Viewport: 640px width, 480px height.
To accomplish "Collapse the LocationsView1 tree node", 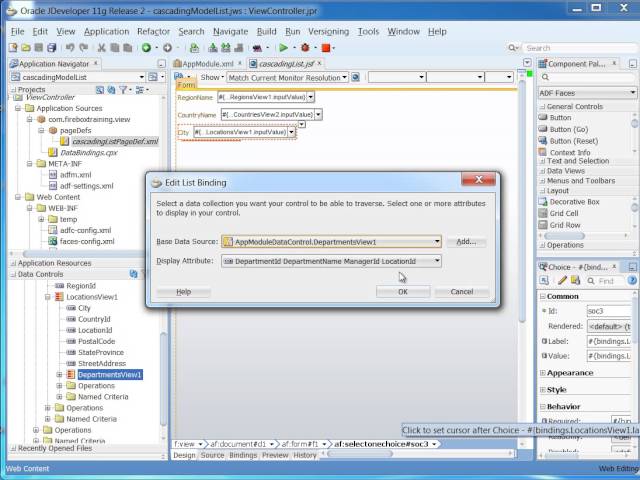I will click(48, 297).
